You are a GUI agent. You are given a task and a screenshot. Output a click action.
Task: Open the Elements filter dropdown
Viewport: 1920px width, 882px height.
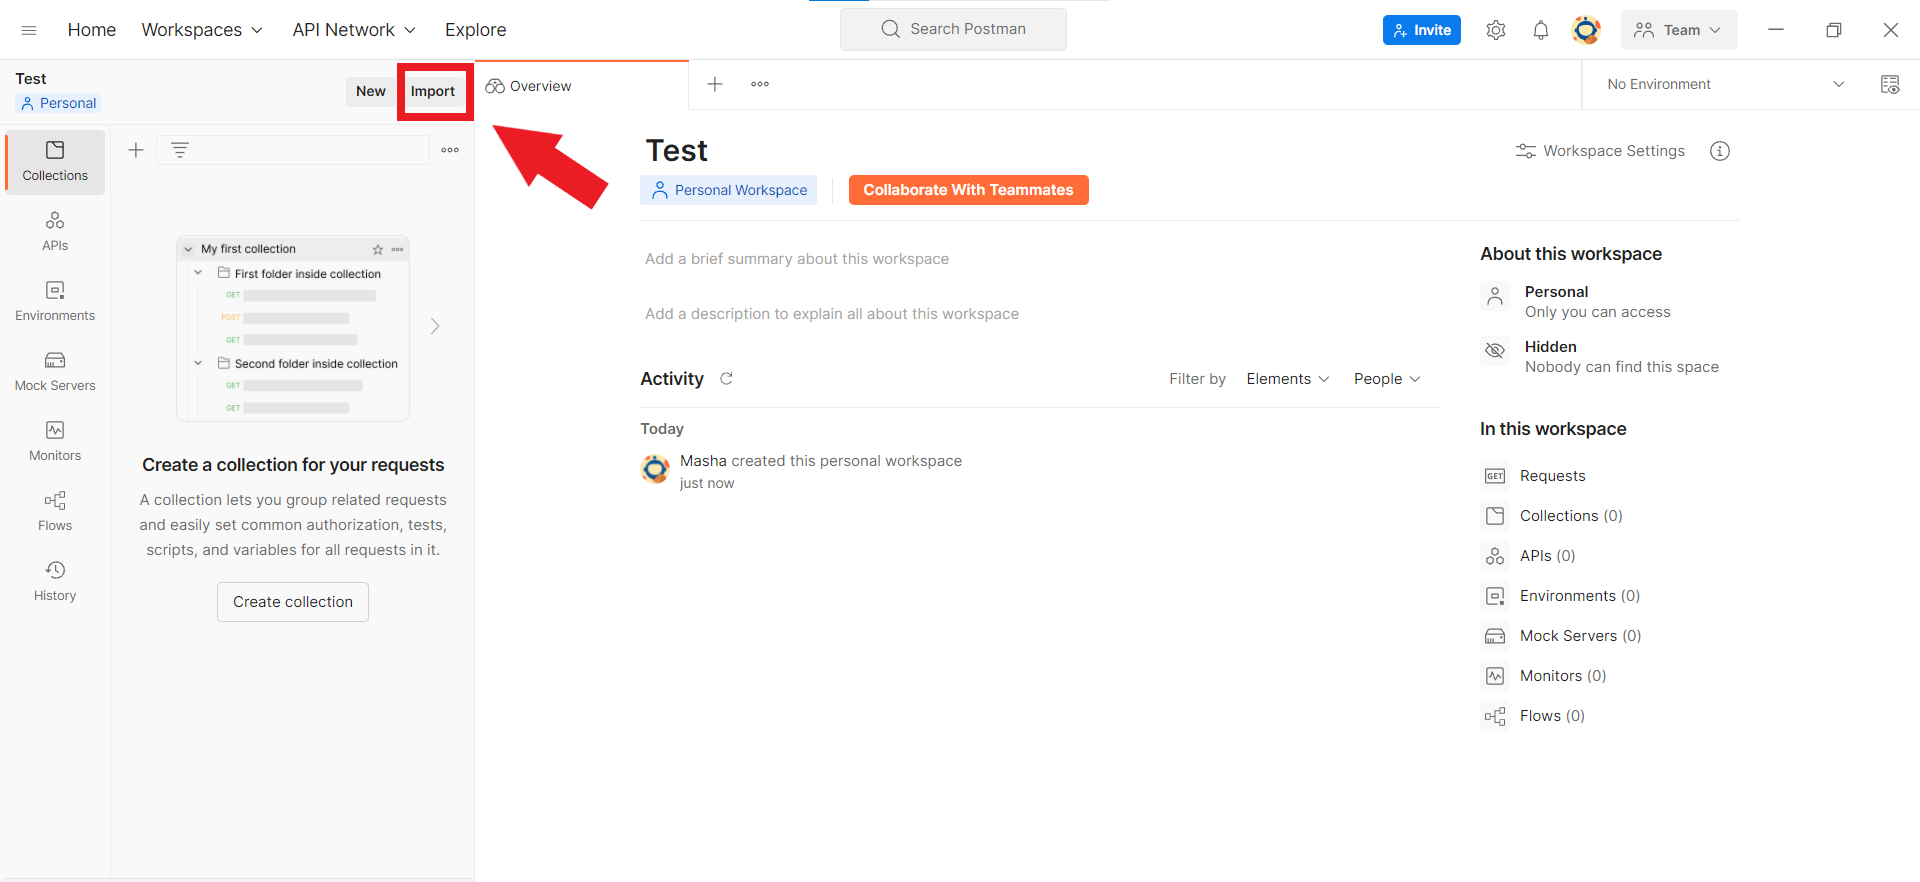coord(1288,379)
